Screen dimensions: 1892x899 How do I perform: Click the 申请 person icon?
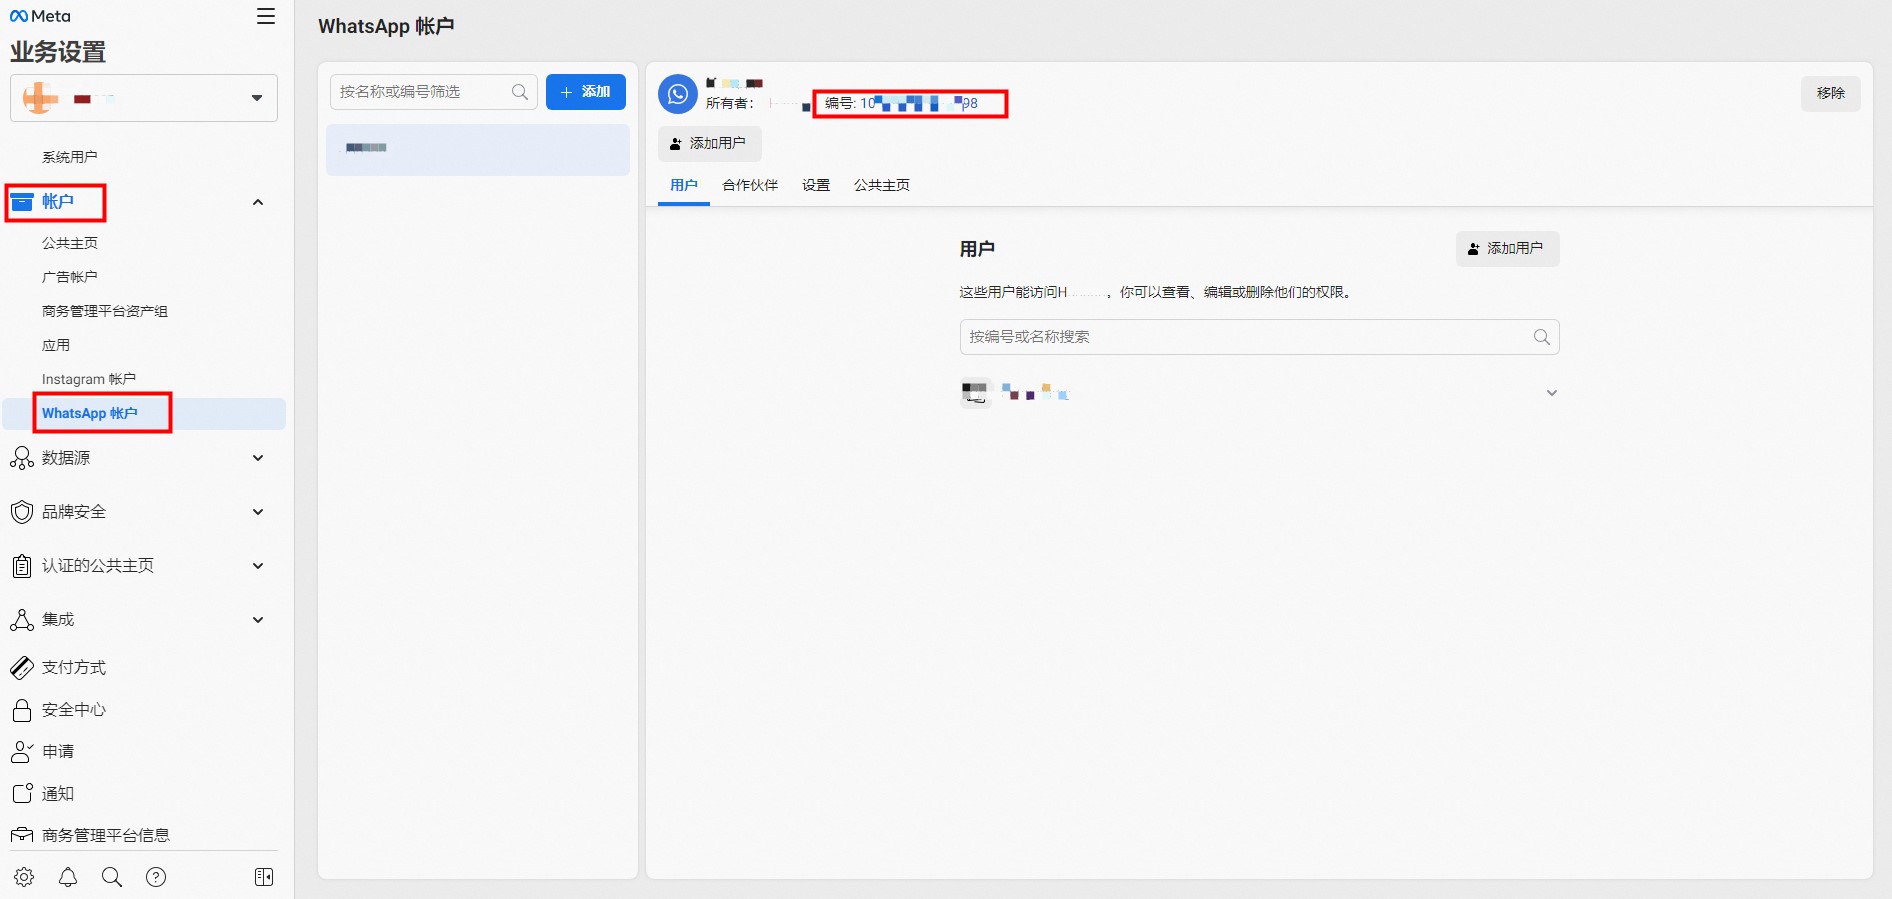22,752
